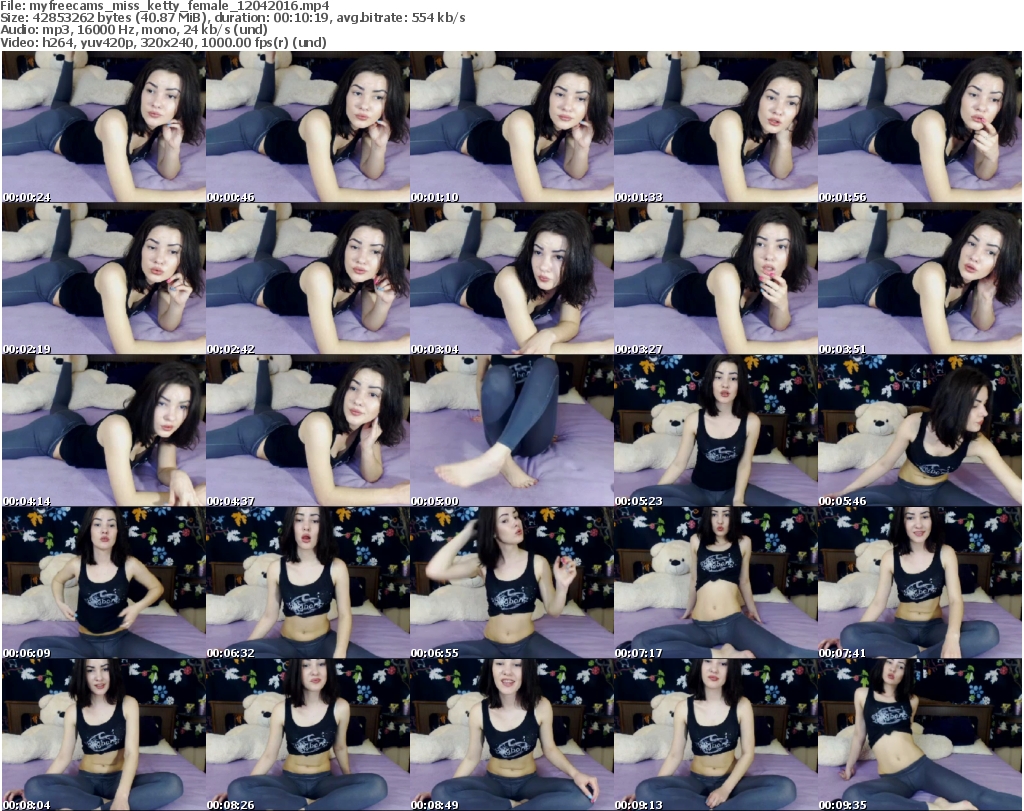Click the thumbnail timestamped 00:00:24
Image resolution: width=1024 pixels, height=811 pixels.
103,127
